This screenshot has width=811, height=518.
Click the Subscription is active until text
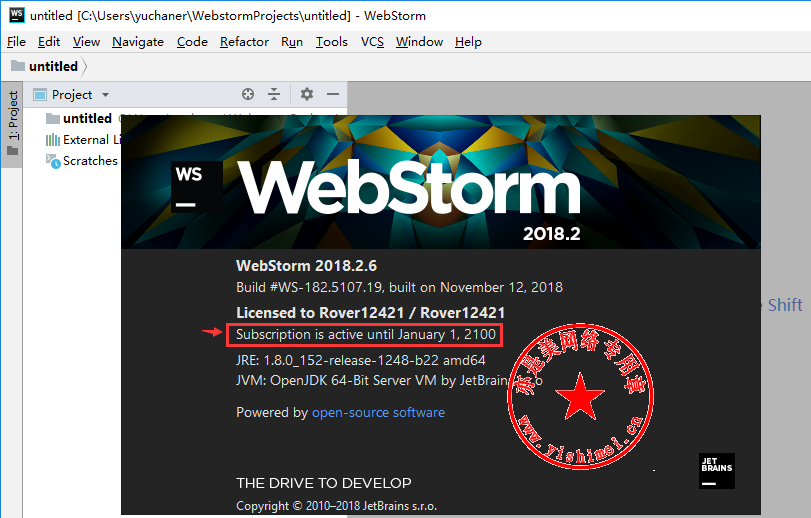tap(366, 334)
